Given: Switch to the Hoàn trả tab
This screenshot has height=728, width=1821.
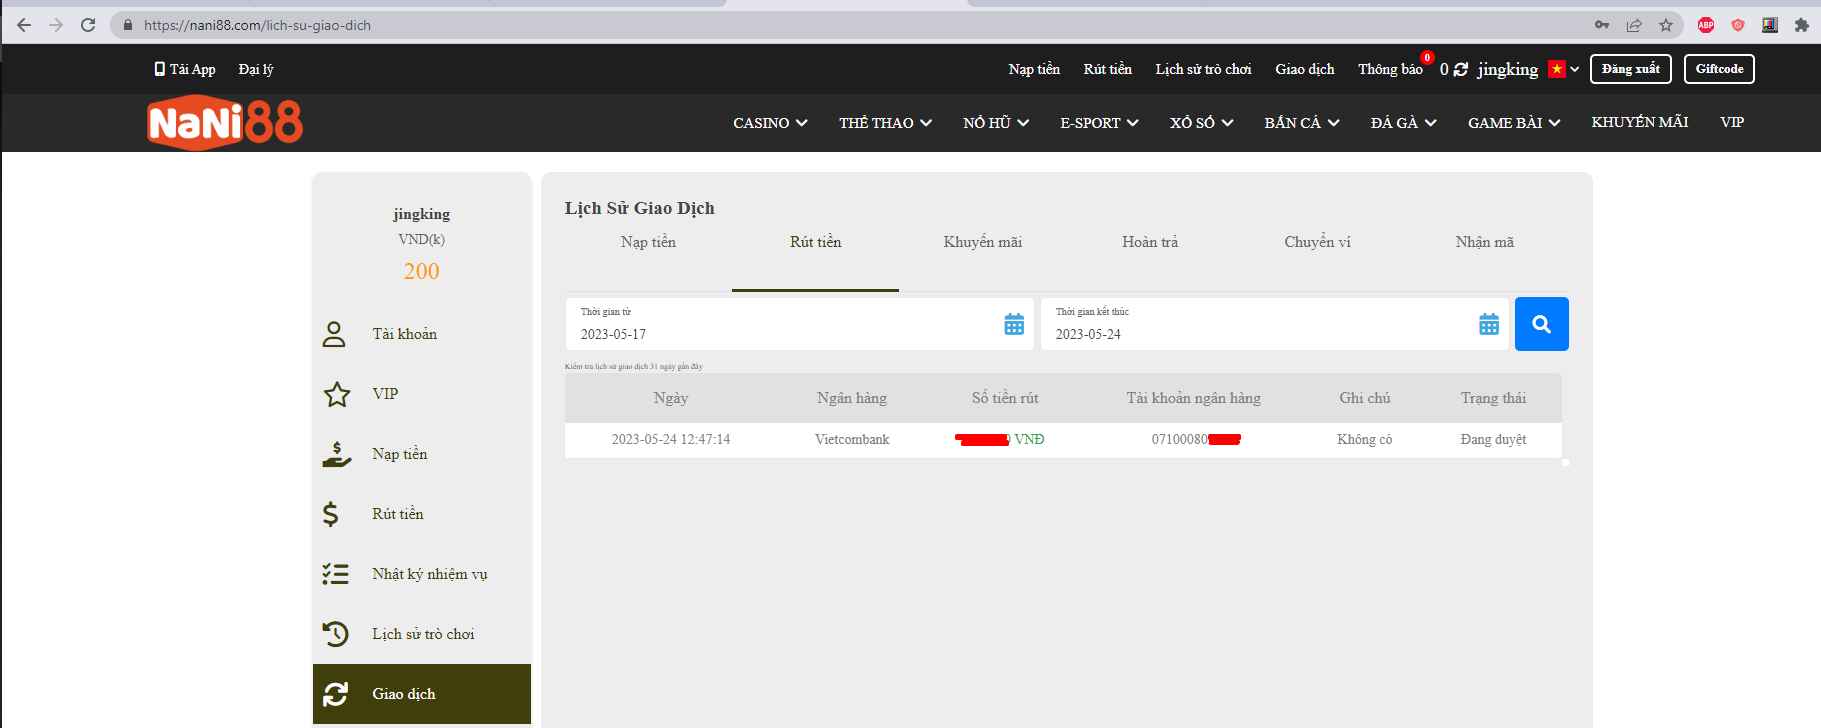Looking at the screenshot, I should coord(1150,242).
